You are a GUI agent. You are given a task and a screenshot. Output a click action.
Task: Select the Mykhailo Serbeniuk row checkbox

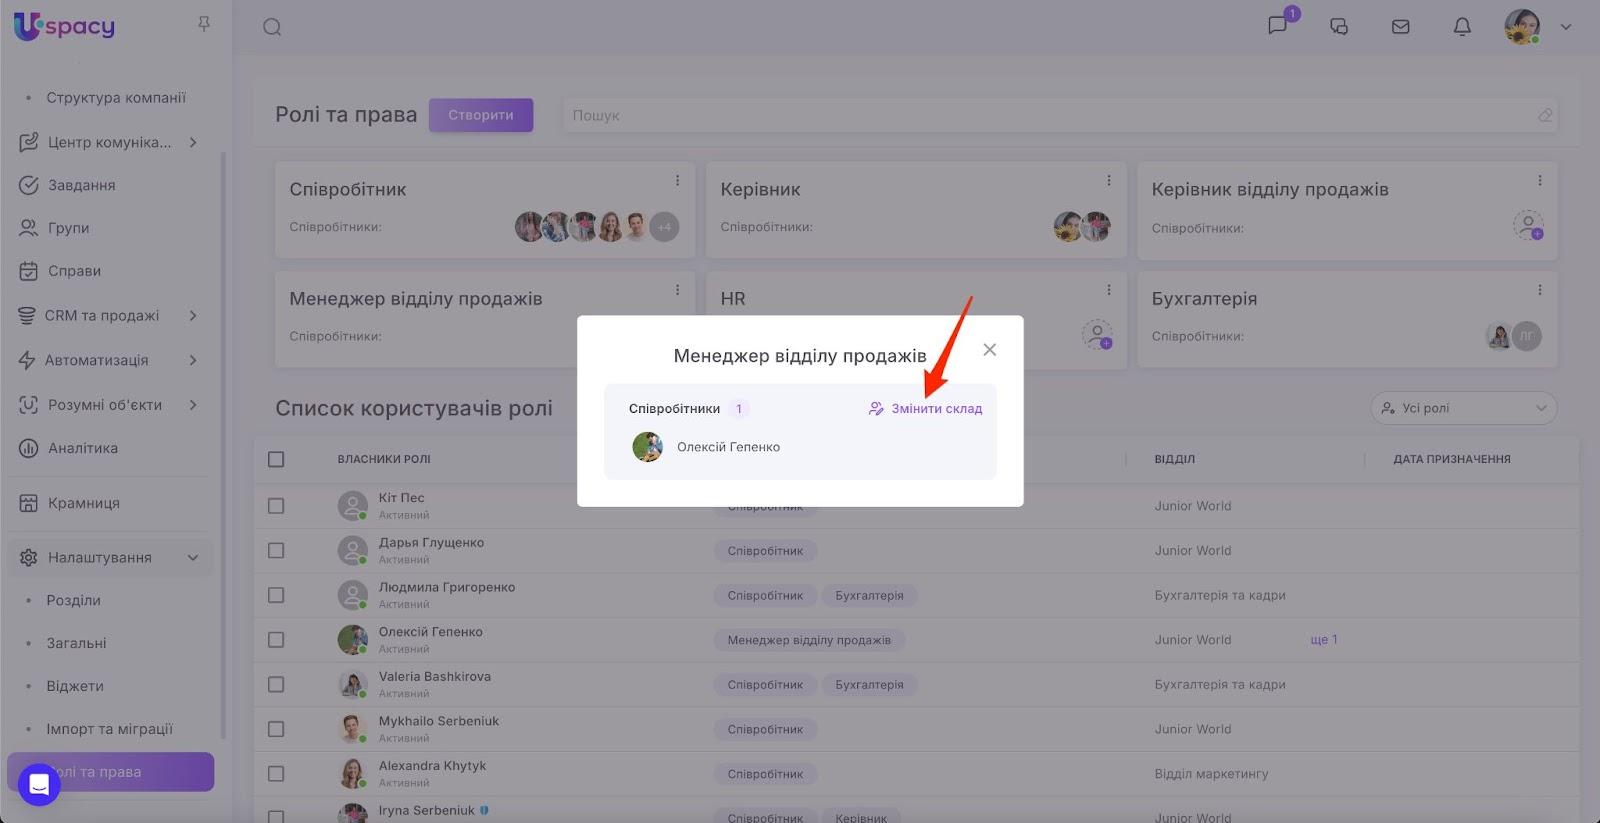click(x=276, y=730)
